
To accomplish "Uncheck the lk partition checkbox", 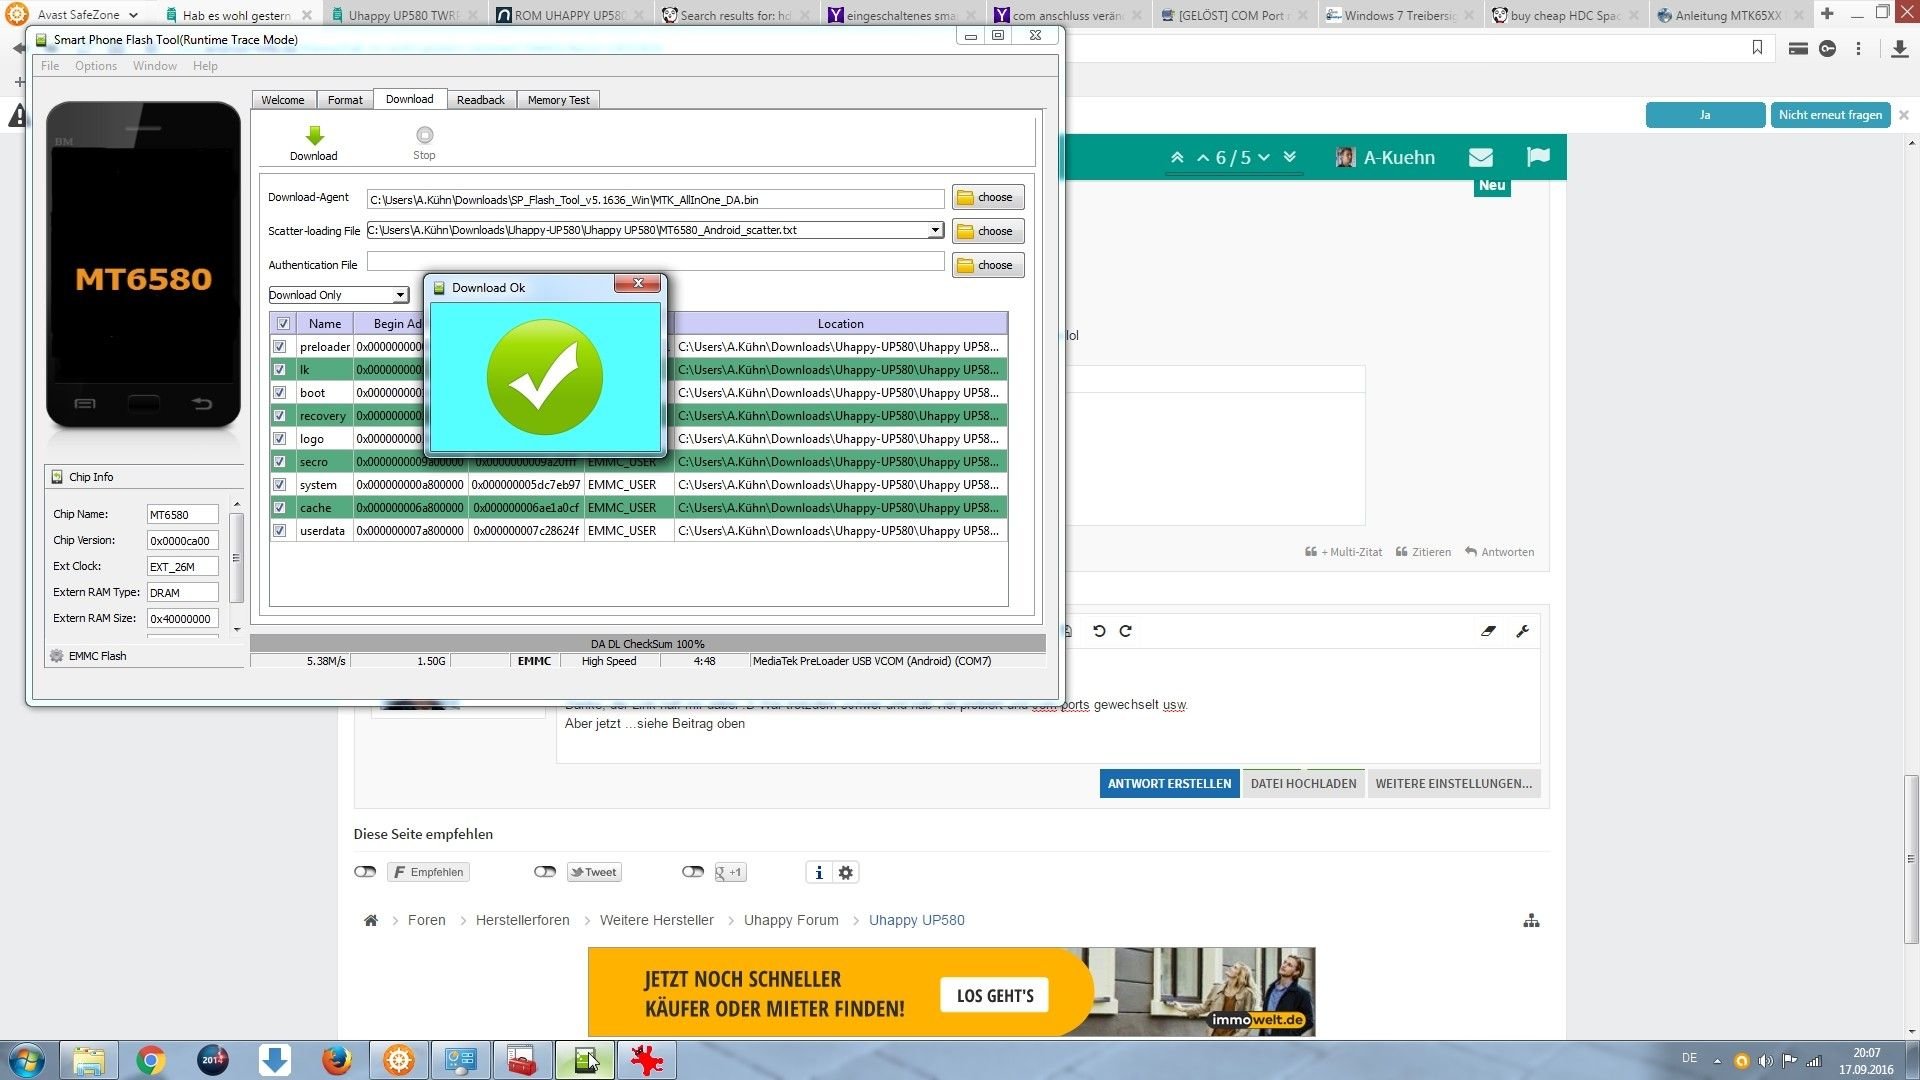I will (x=280, y=370).
